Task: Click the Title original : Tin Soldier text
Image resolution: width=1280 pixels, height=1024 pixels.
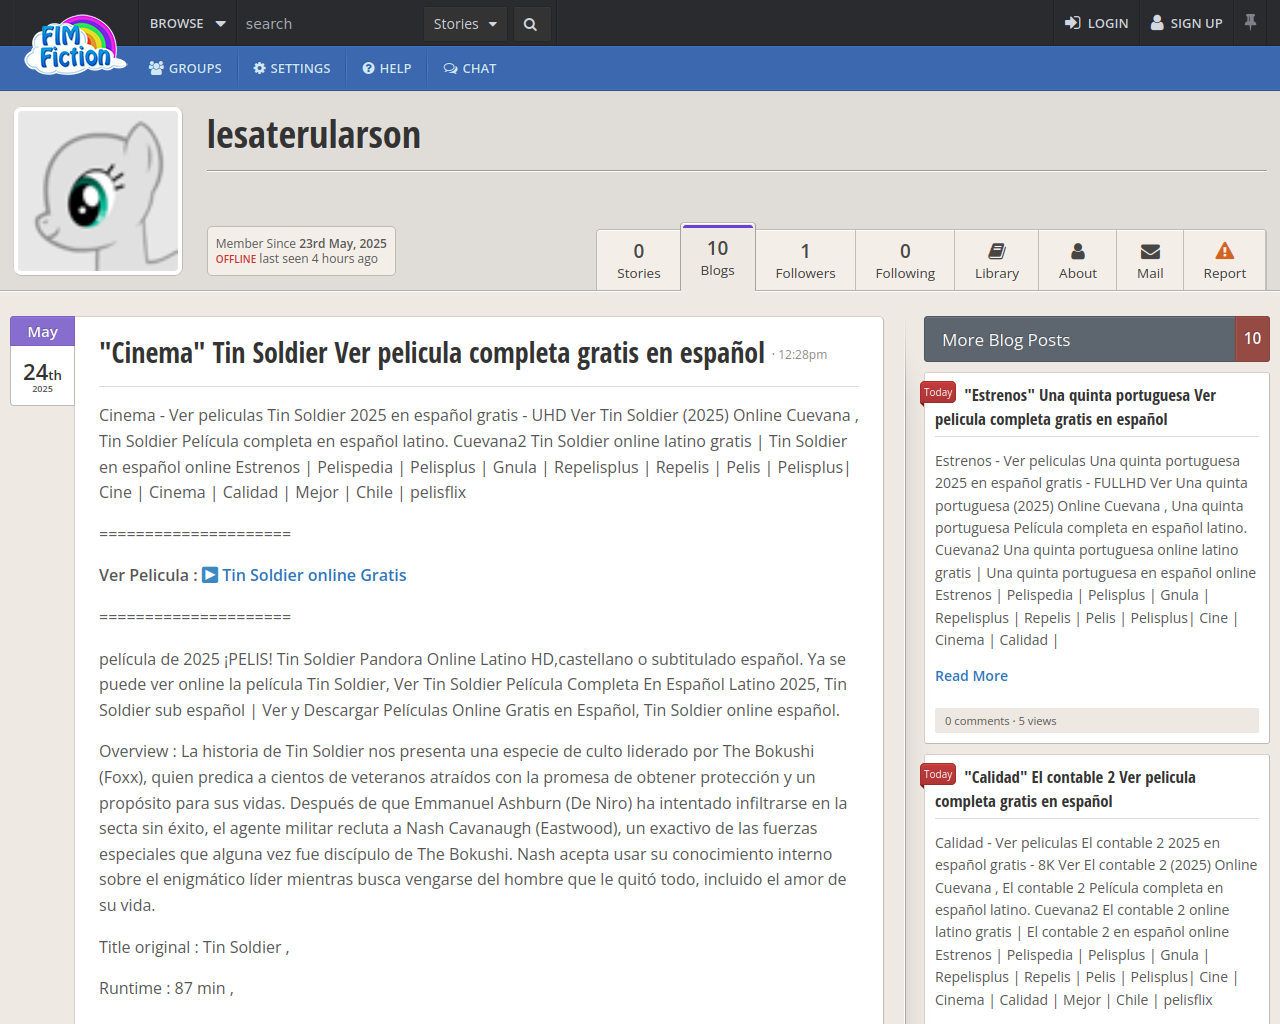Action: point(194,947)
